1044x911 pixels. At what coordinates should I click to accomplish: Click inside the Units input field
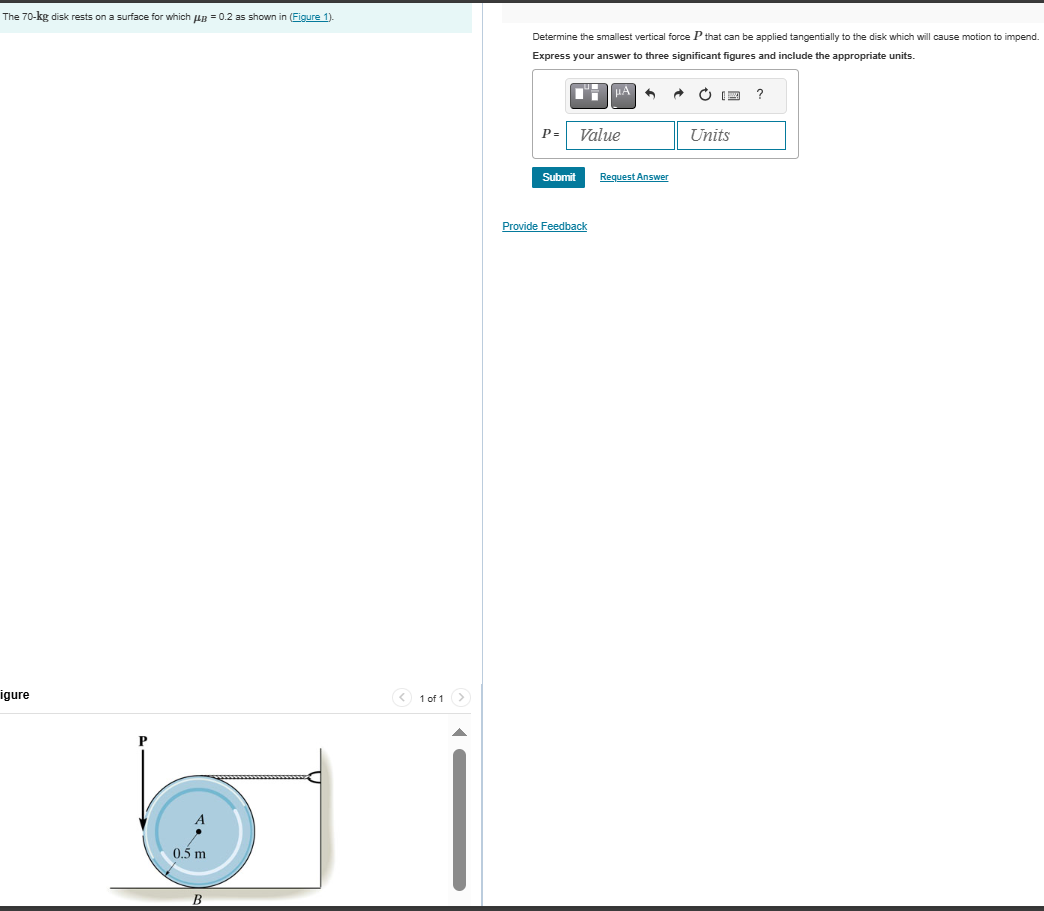[731, 134]
